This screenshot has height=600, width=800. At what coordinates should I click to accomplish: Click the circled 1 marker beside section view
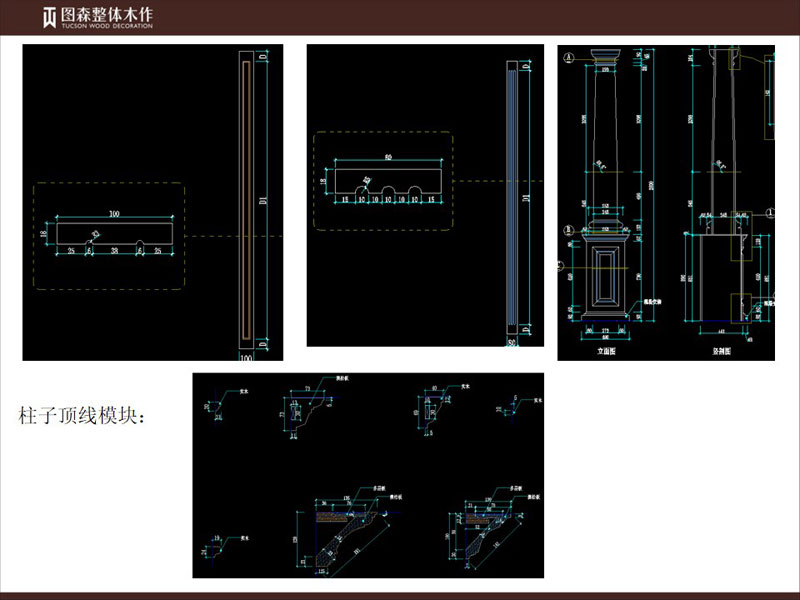point(771,213)
